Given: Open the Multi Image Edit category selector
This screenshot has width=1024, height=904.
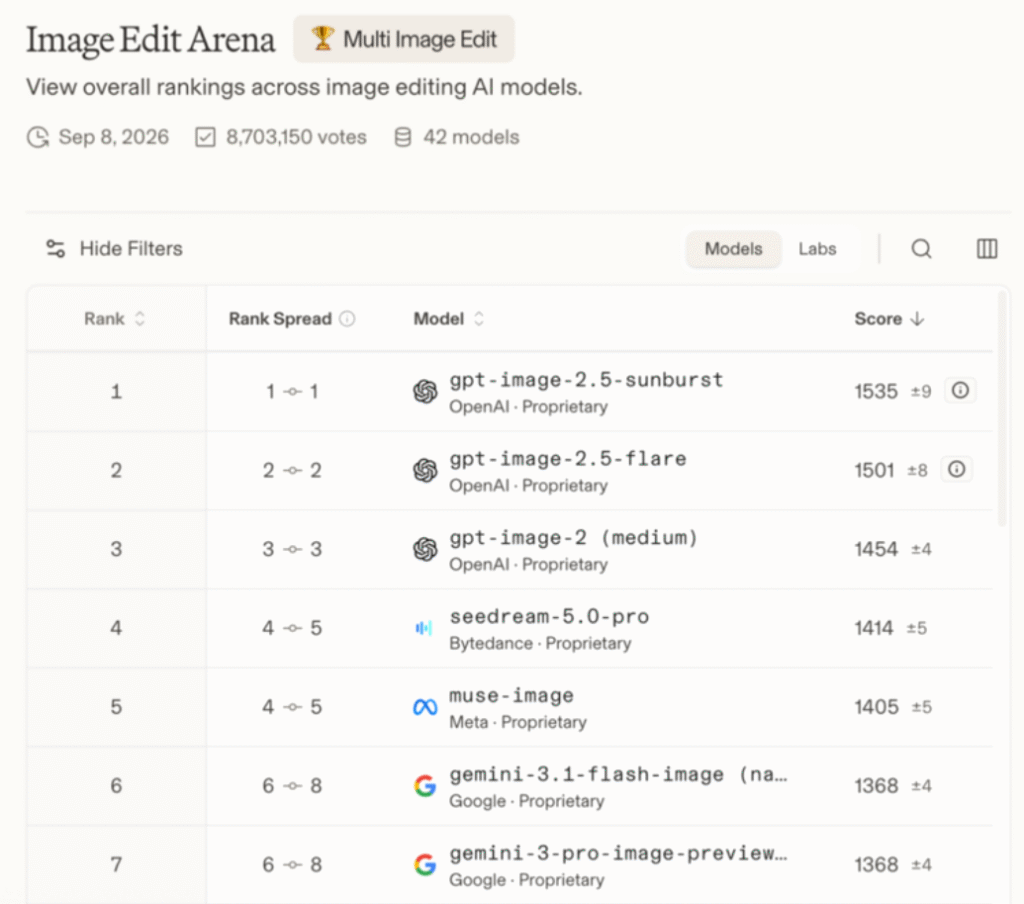Looking at the screenshot, I should [x=404, y=39].
